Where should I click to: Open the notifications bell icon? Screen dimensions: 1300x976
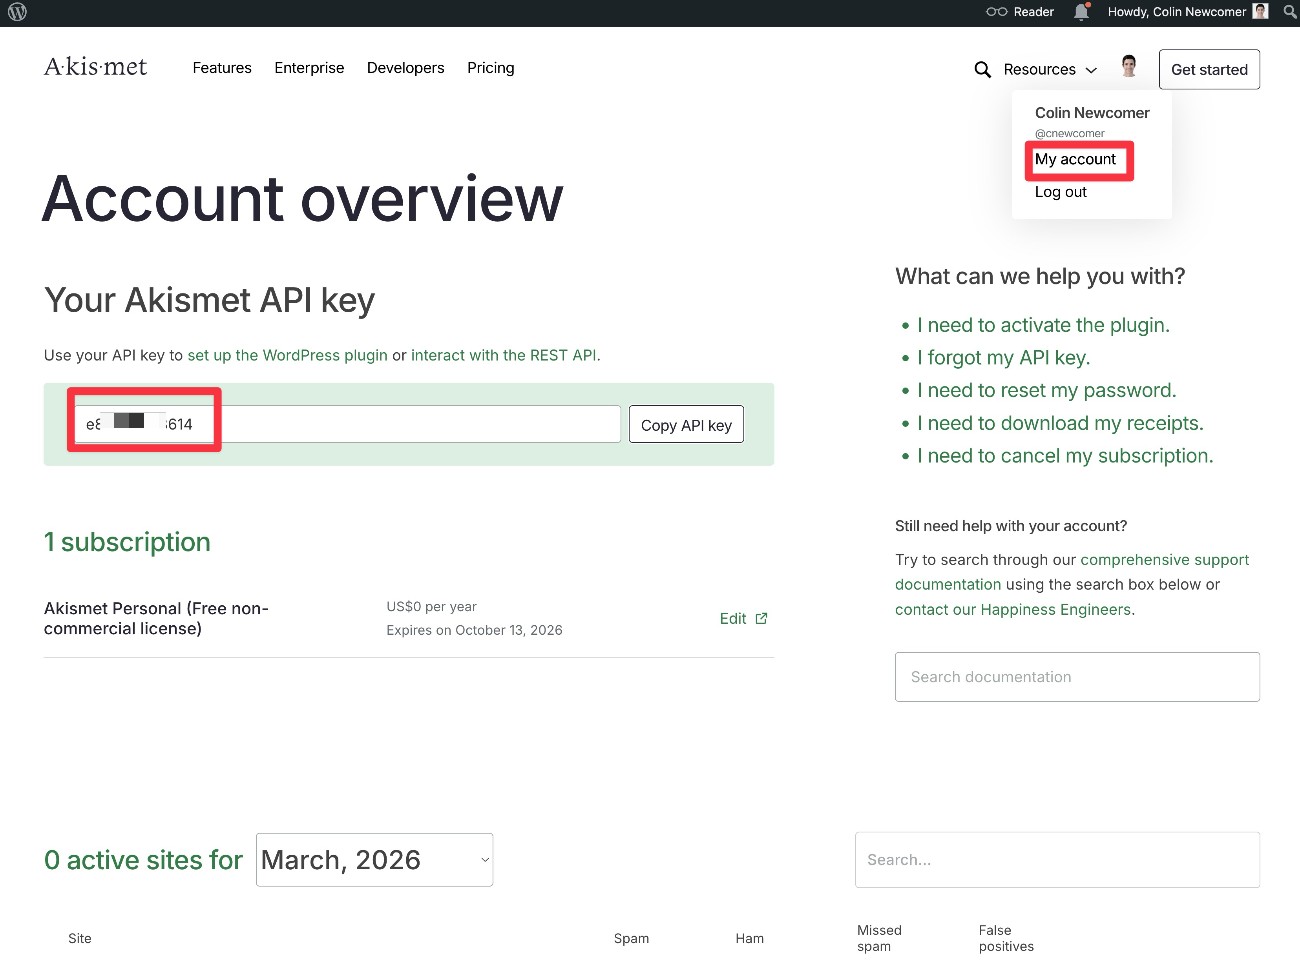(1081, 12)
